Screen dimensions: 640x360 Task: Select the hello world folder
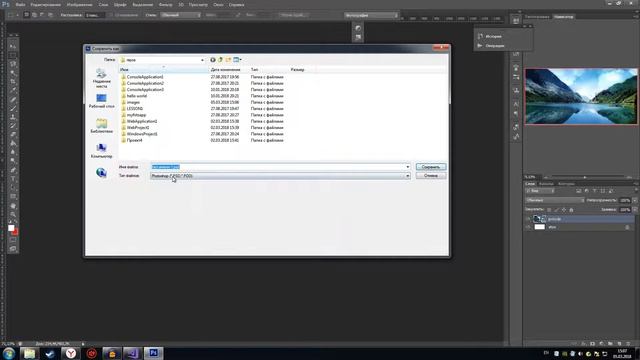(x=137, y=96)
